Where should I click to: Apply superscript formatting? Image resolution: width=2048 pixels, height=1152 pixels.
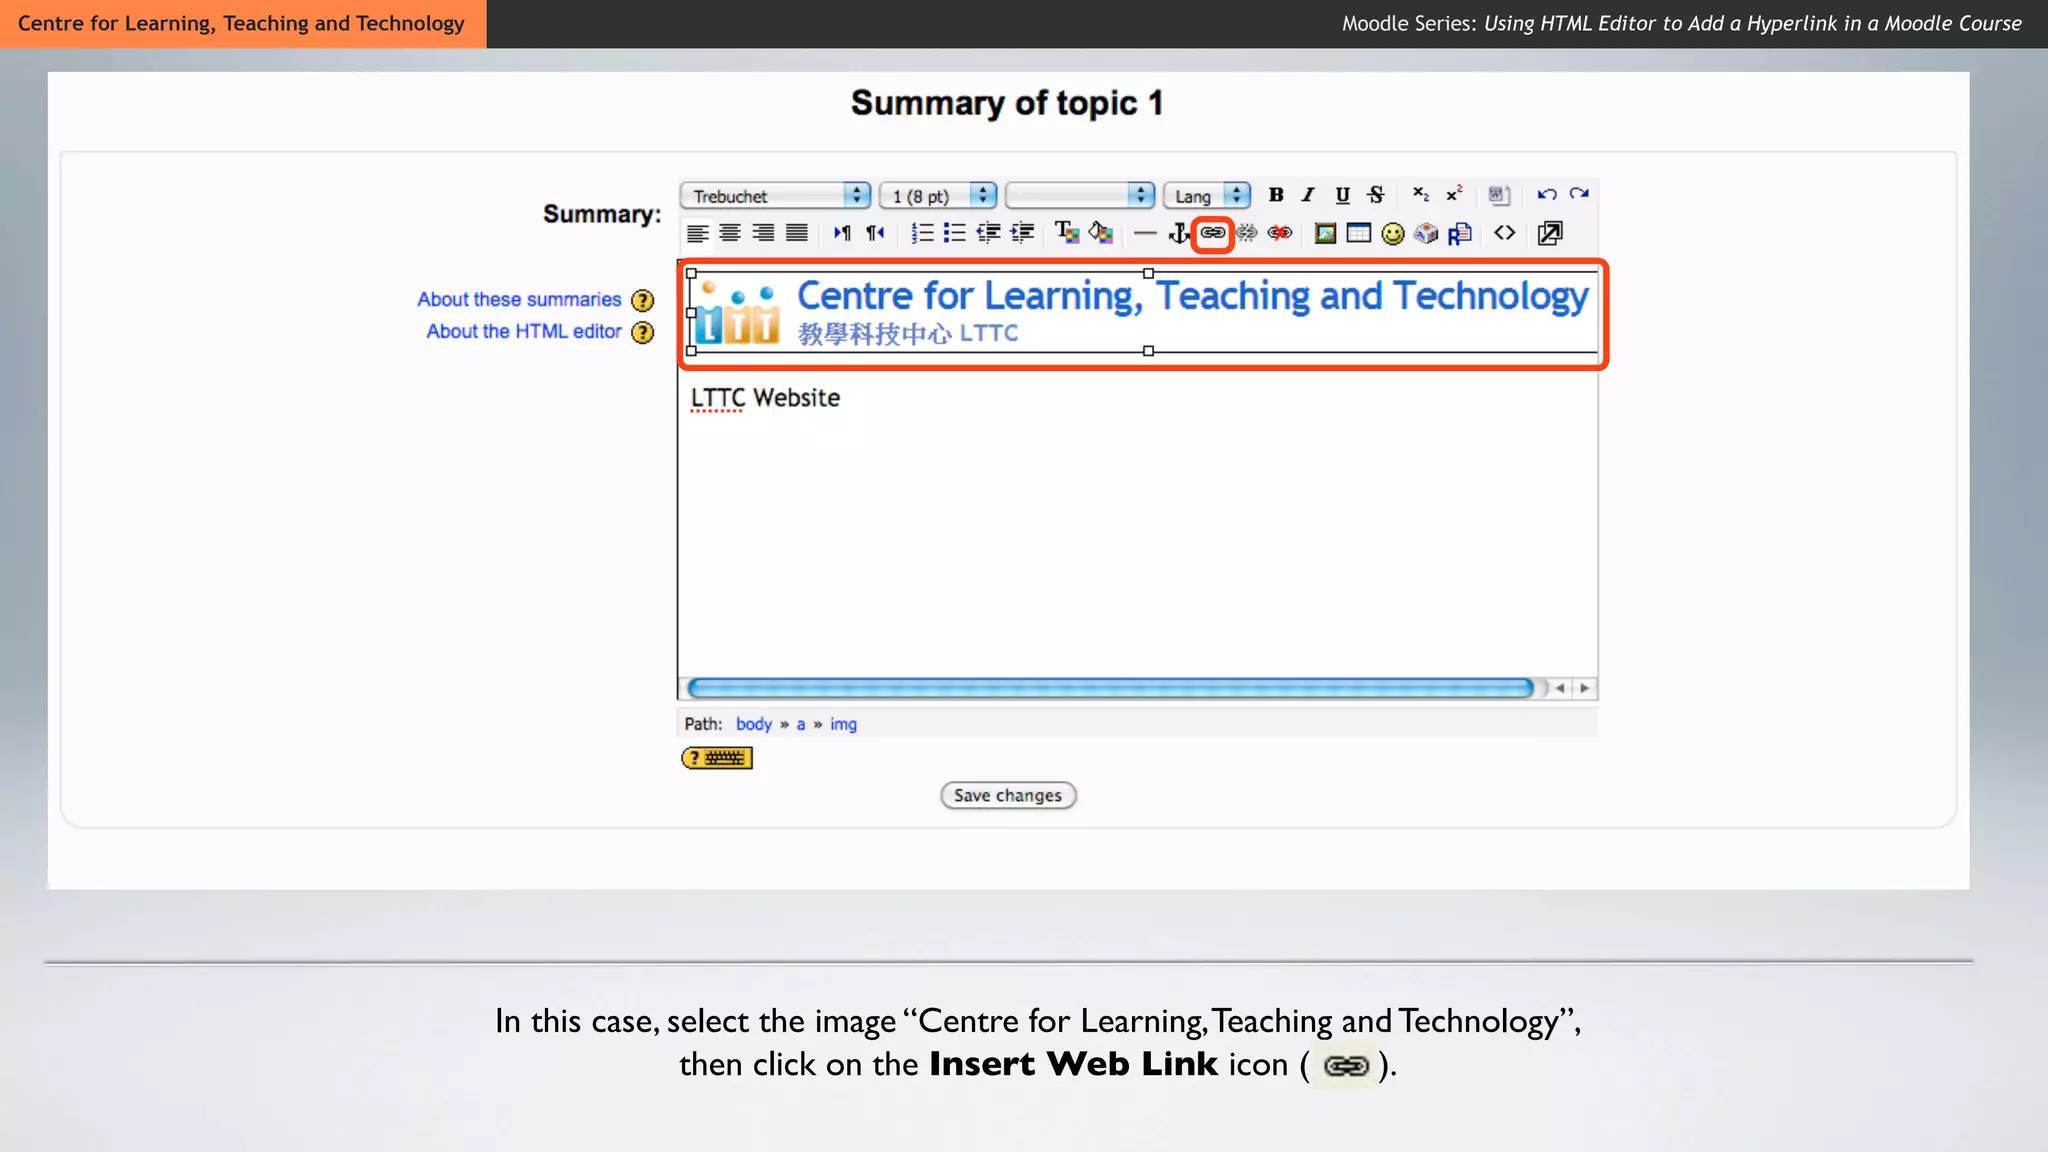[1454, 195]
